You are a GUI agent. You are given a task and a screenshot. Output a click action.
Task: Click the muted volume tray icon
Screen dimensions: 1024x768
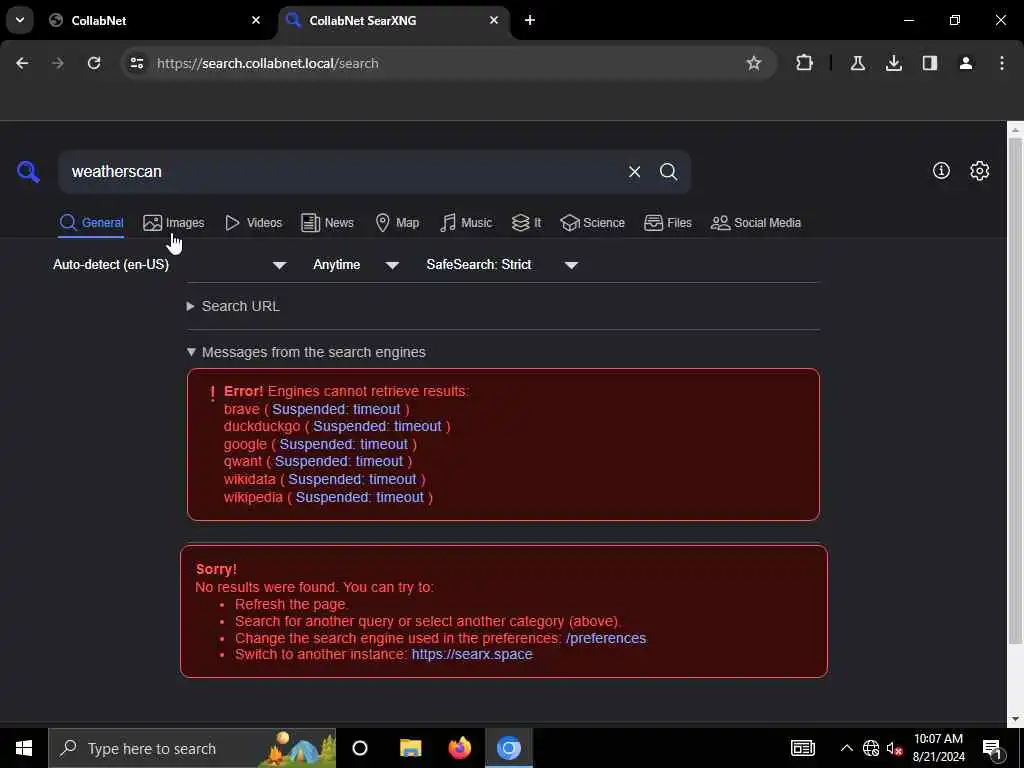(894, 748)
